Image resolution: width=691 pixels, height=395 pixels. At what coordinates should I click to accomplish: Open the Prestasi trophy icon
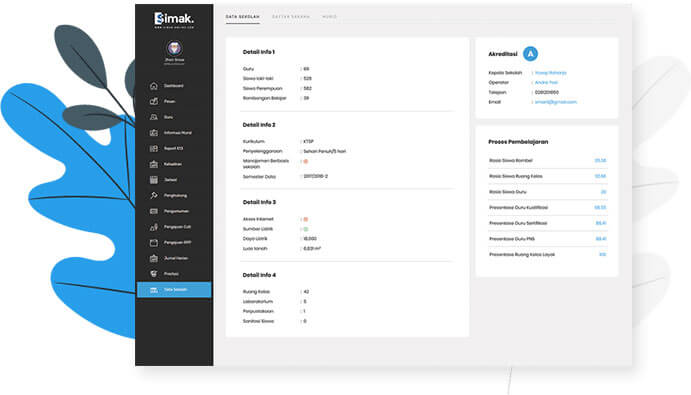(x=153, y=274)
